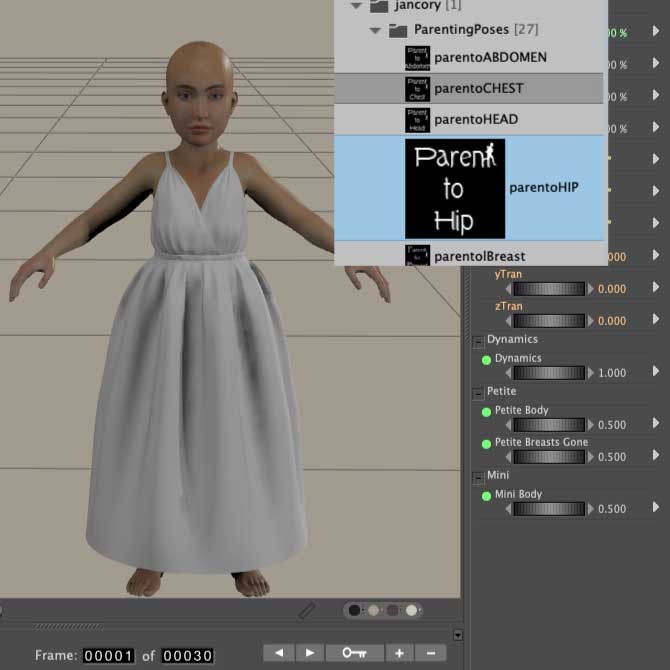Collapse the ParentingPoses folder triangle
This screenshot has height=670, width=670.
tap(375, 31)
